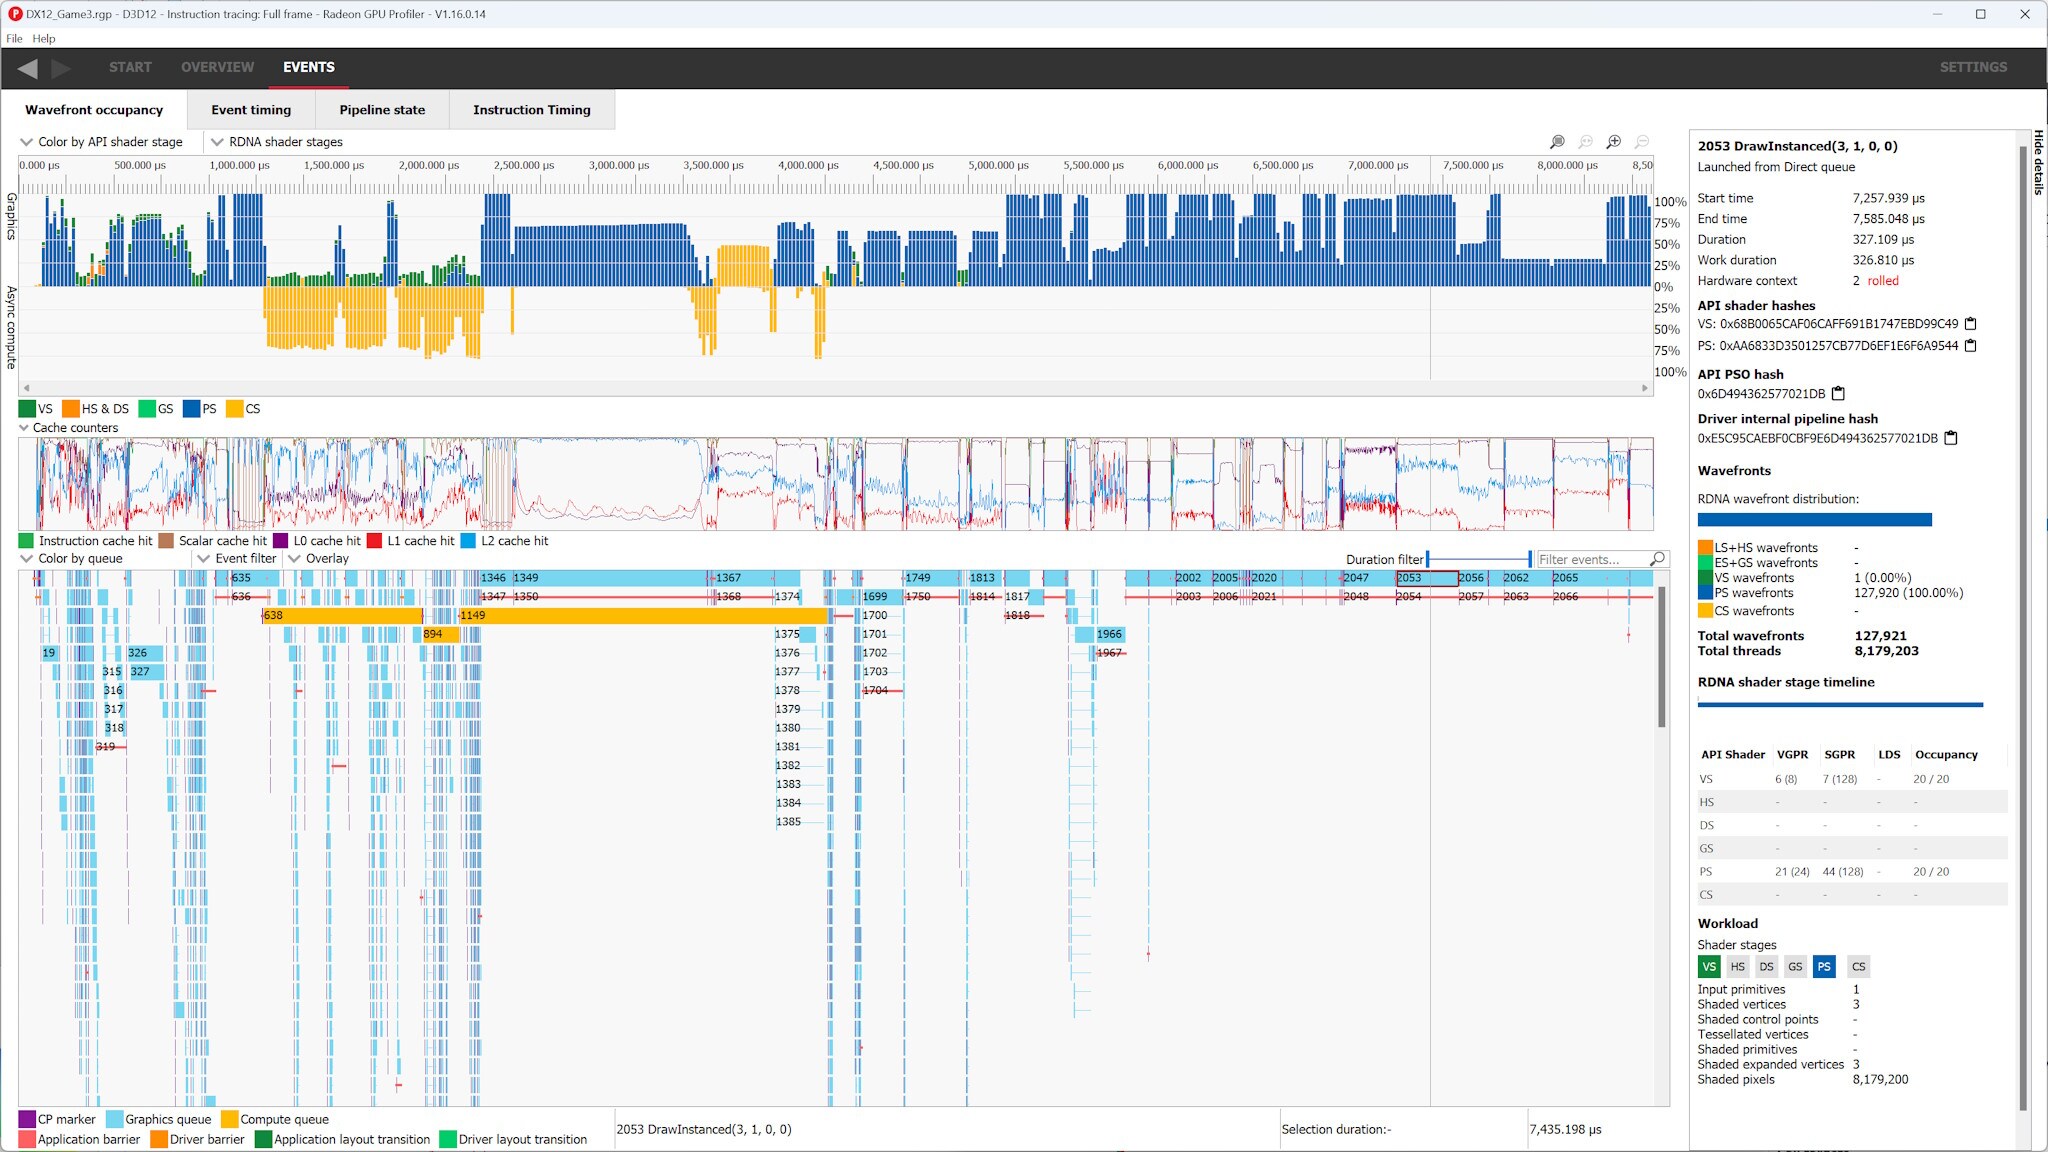This screenshot has height=1152, width=2048.
Task: Click the zoom to selection magnifier
Action: coord(1557,142)
